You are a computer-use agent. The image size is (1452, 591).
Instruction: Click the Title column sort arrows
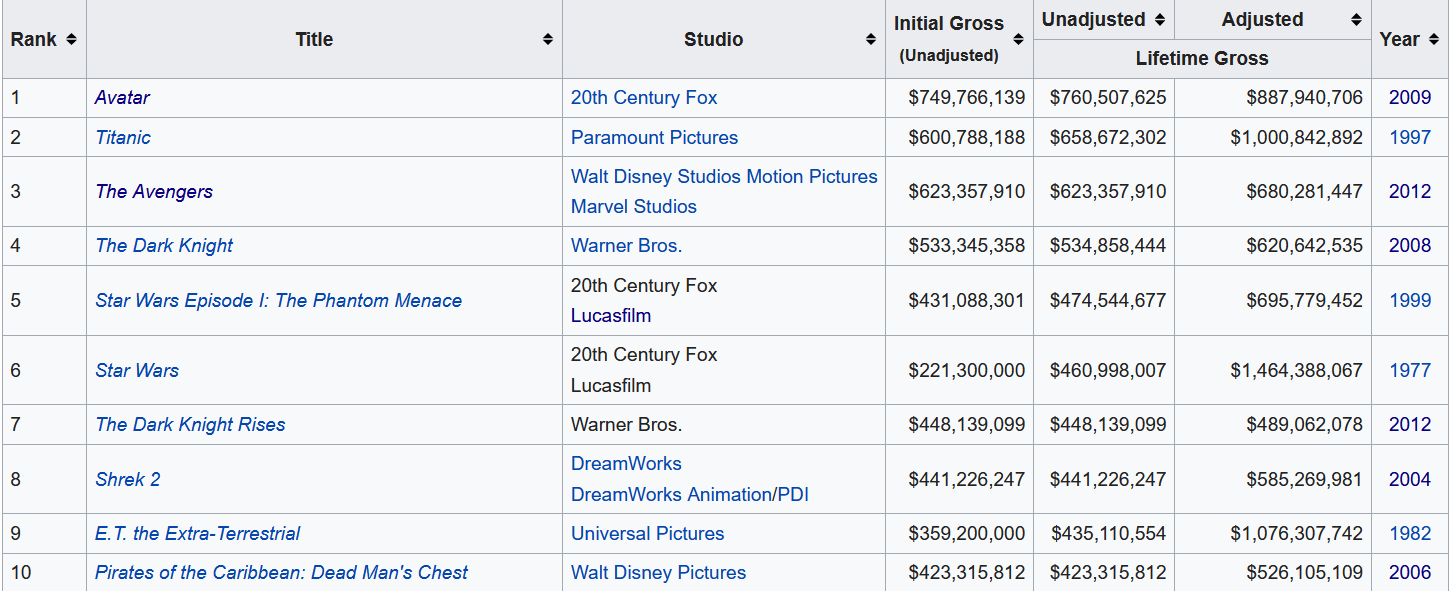547,39
